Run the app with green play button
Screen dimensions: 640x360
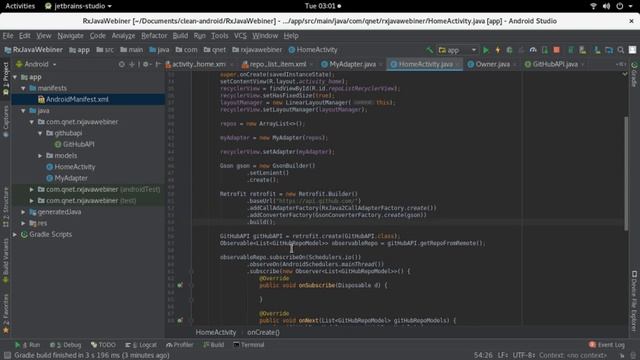486,50
